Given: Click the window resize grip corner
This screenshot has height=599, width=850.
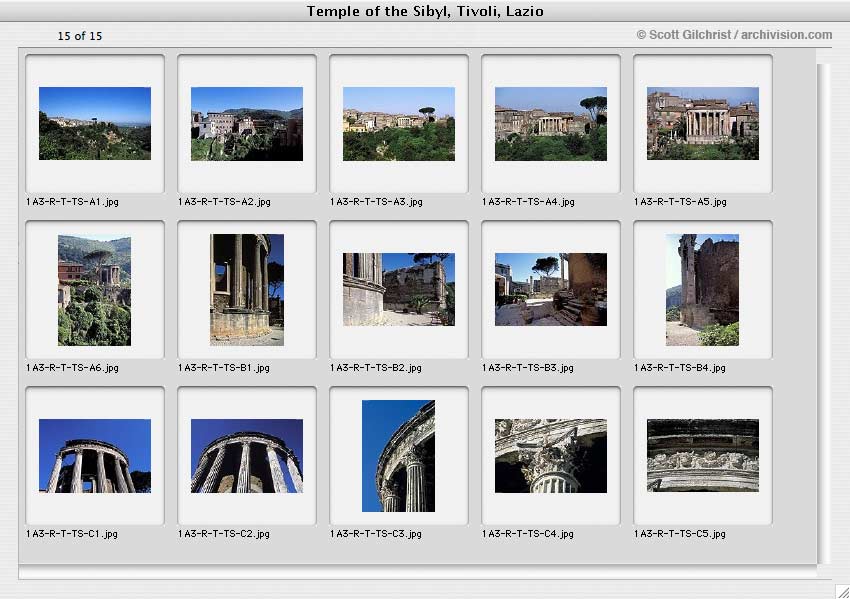Looking at the screenshot, I should pyautogui.click(x=842, y=591).
